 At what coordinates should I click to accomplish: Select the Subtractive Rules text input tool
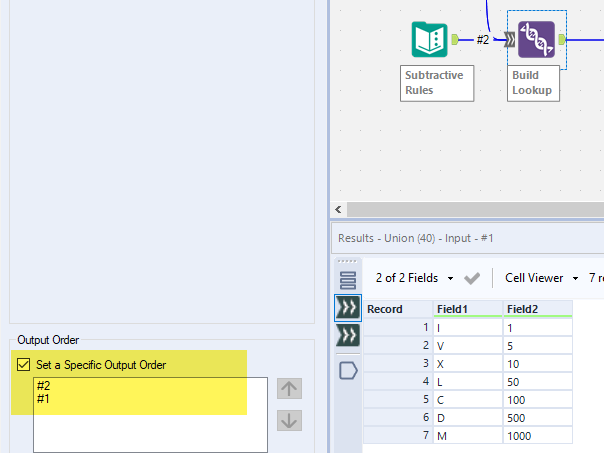click(x=430, y=40)
